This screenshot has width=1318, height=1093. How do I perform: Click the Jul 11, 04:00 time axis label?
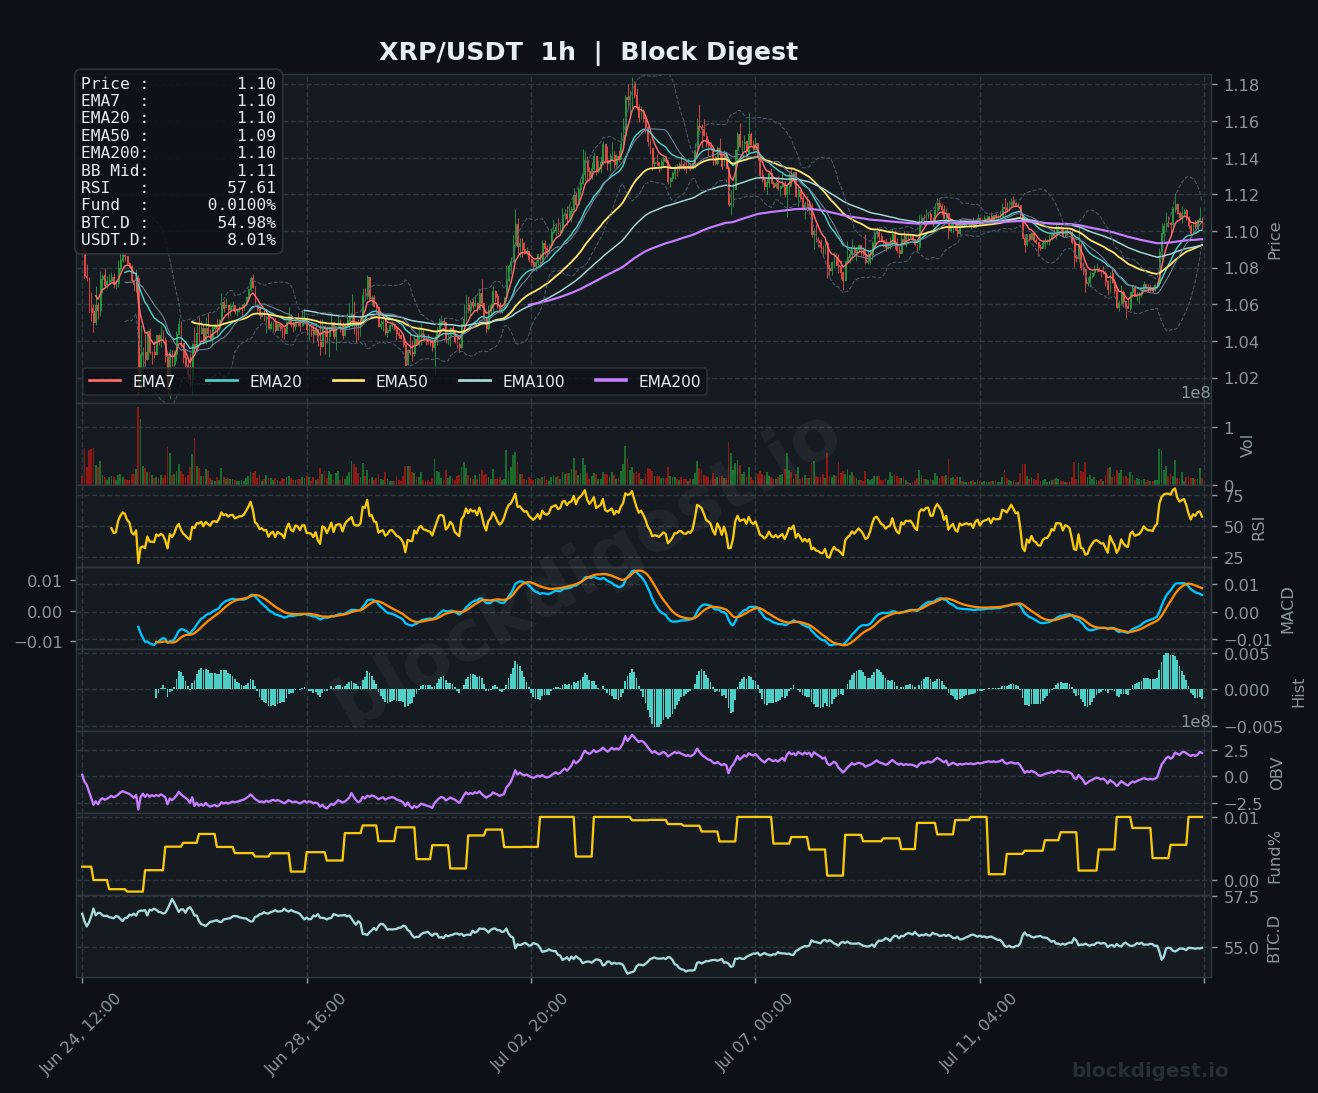978,1035
